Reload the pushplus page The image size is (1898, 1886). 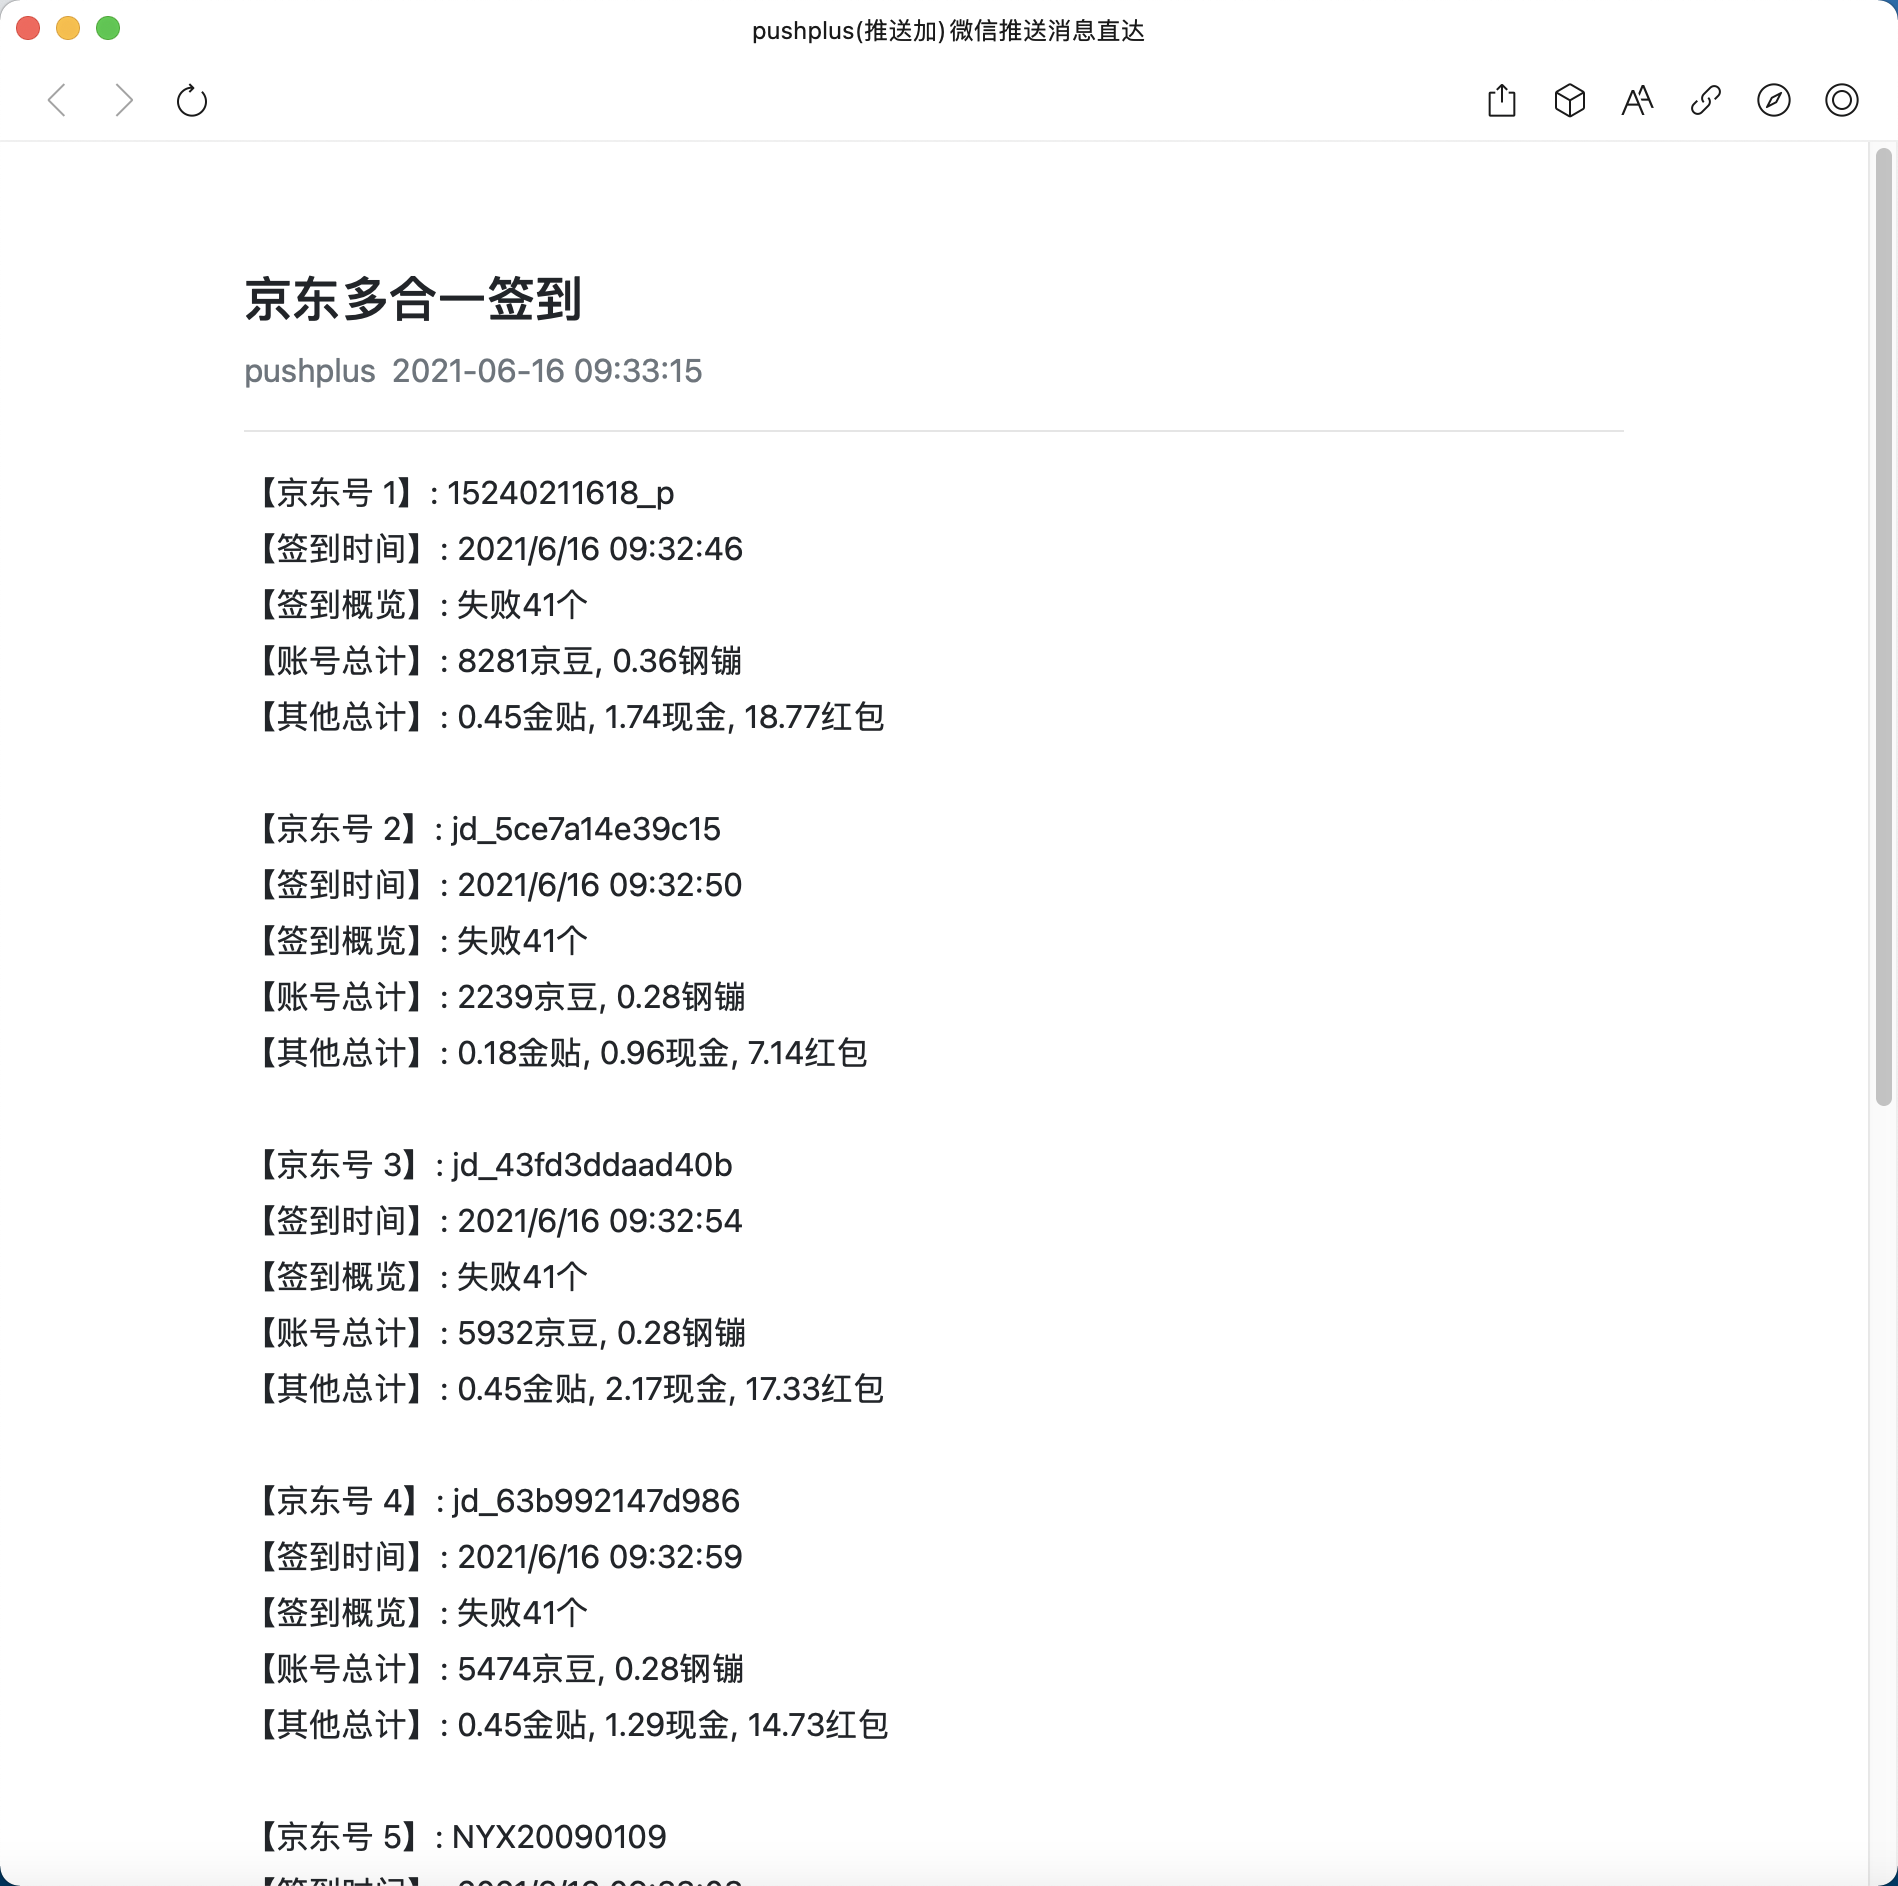point(192,101)
